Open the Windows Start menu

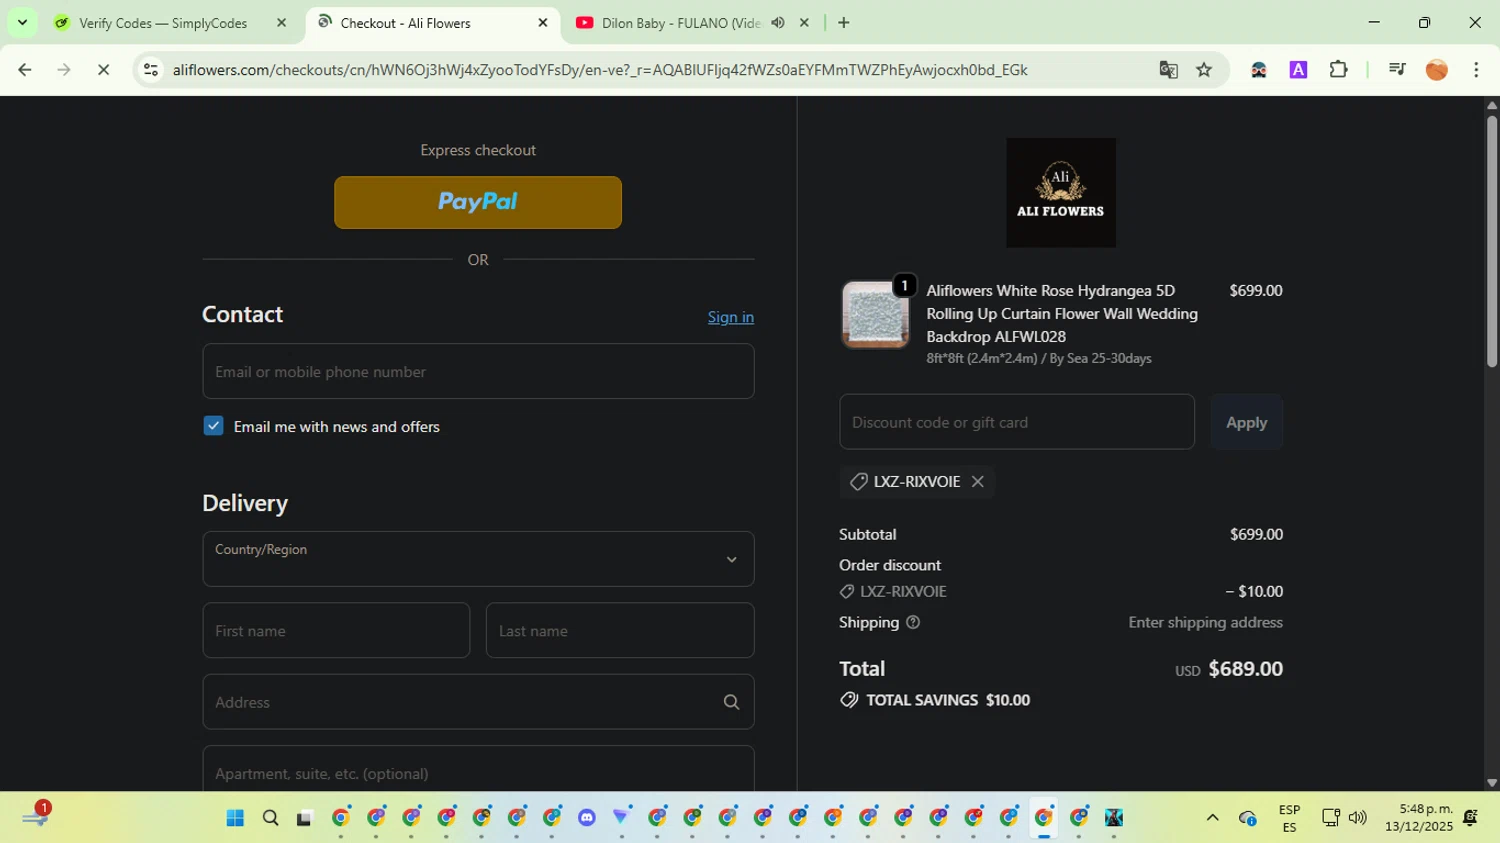point(235,818)
